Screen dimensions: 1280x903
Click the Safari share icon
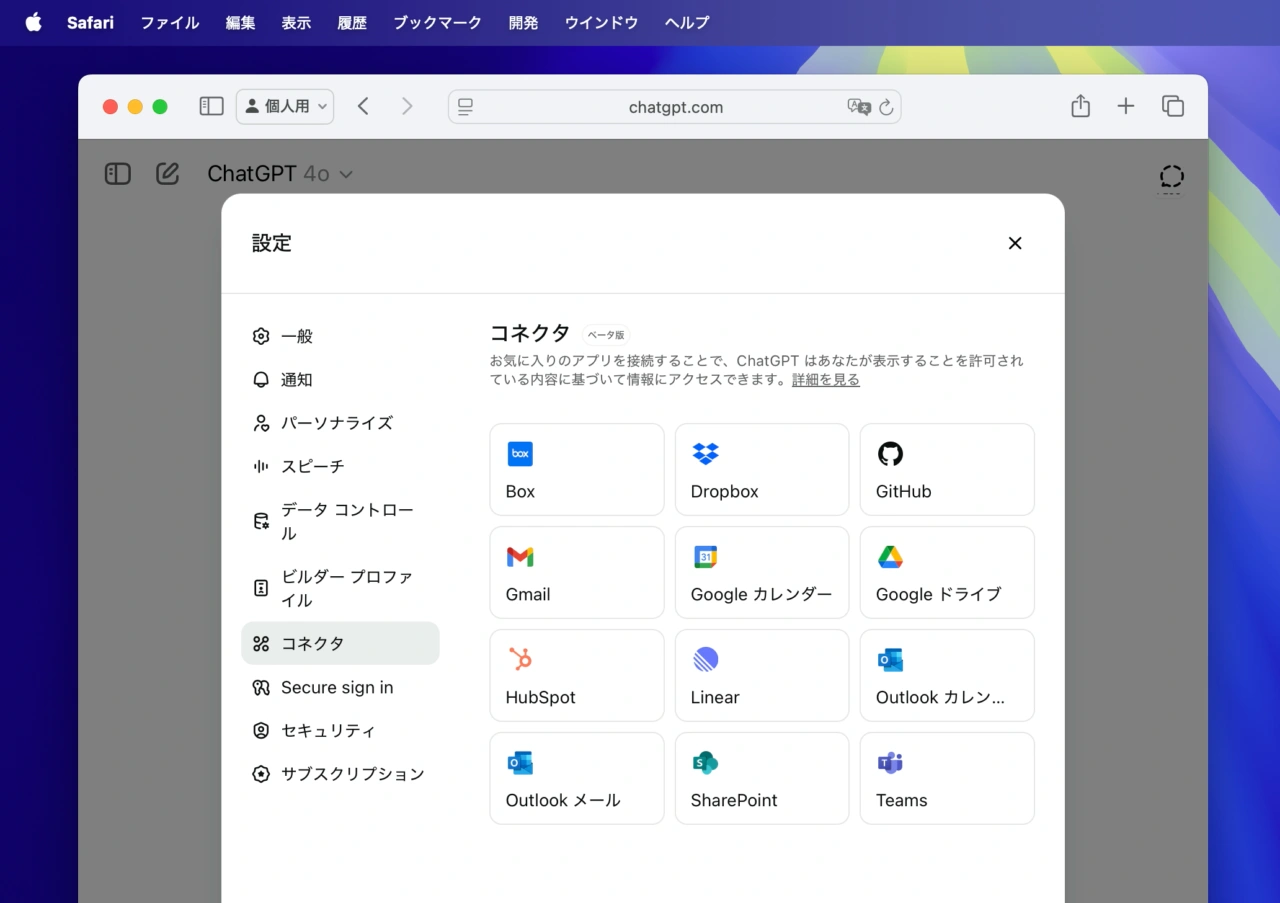pos(1080,106)
